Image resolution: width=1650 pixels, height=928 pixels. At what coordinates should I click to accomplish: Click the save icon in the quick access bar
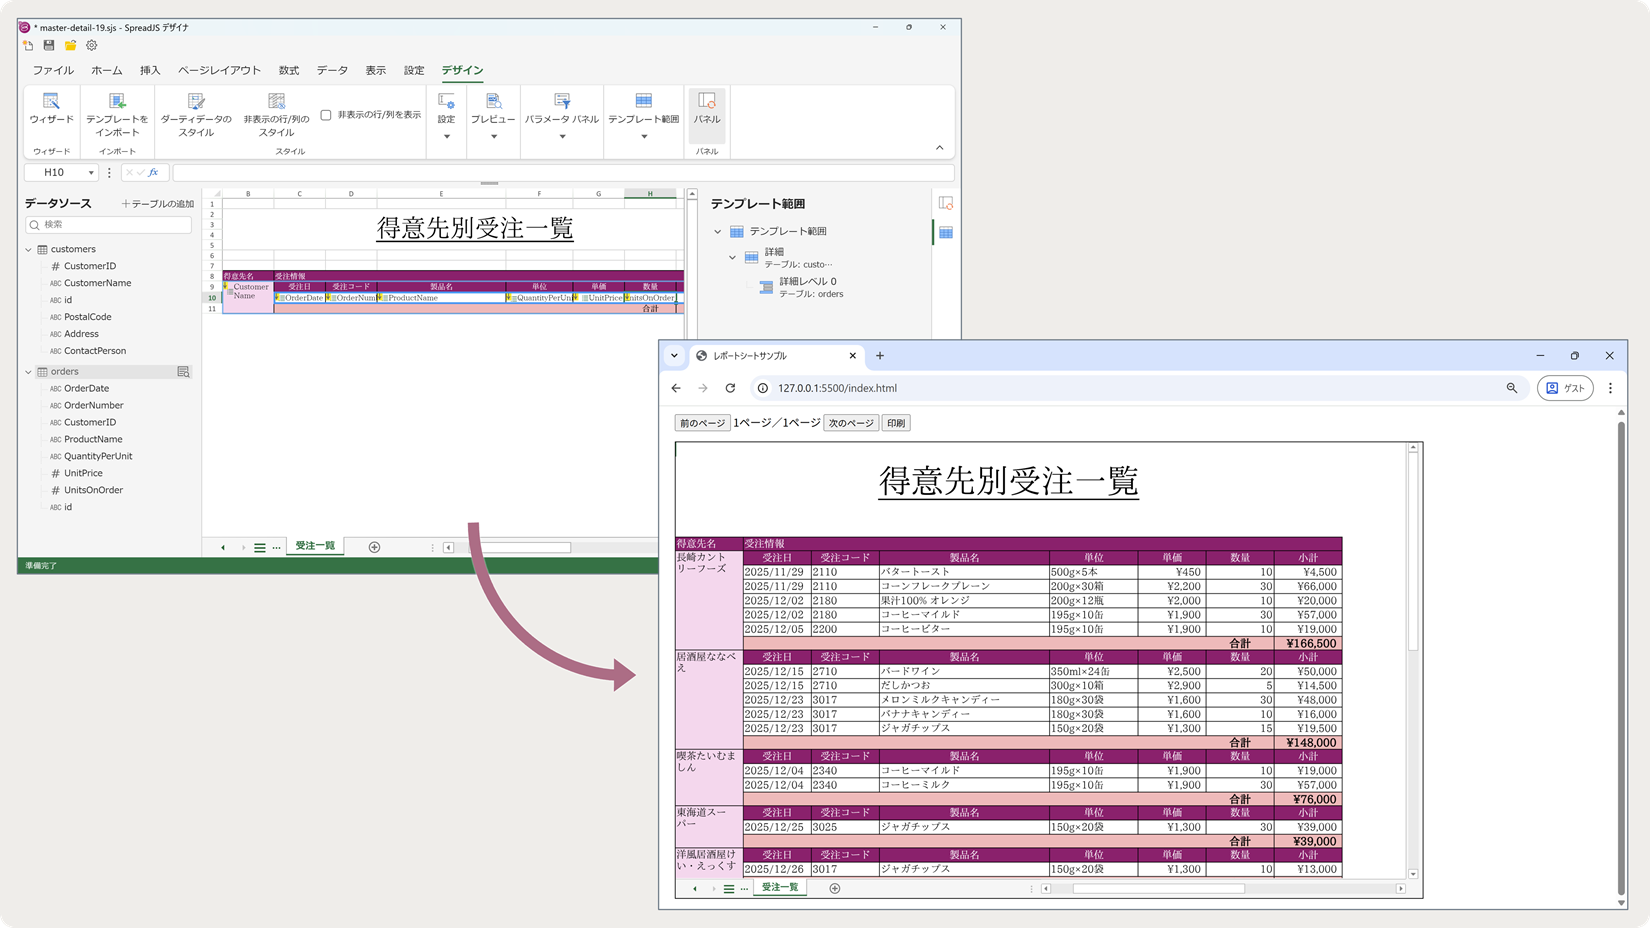pos(49,45)
